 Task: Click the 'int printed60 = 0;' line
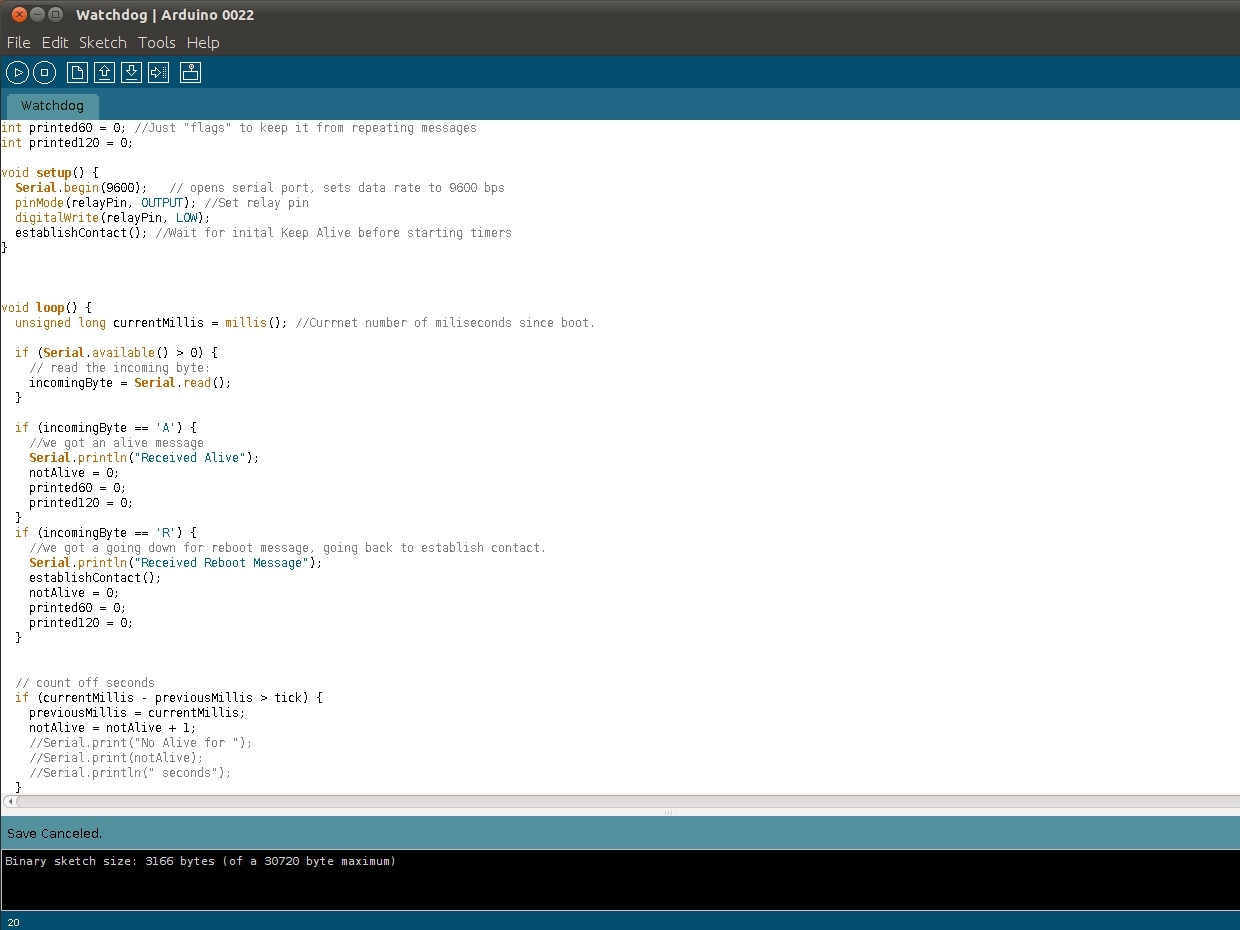(239, 128)
